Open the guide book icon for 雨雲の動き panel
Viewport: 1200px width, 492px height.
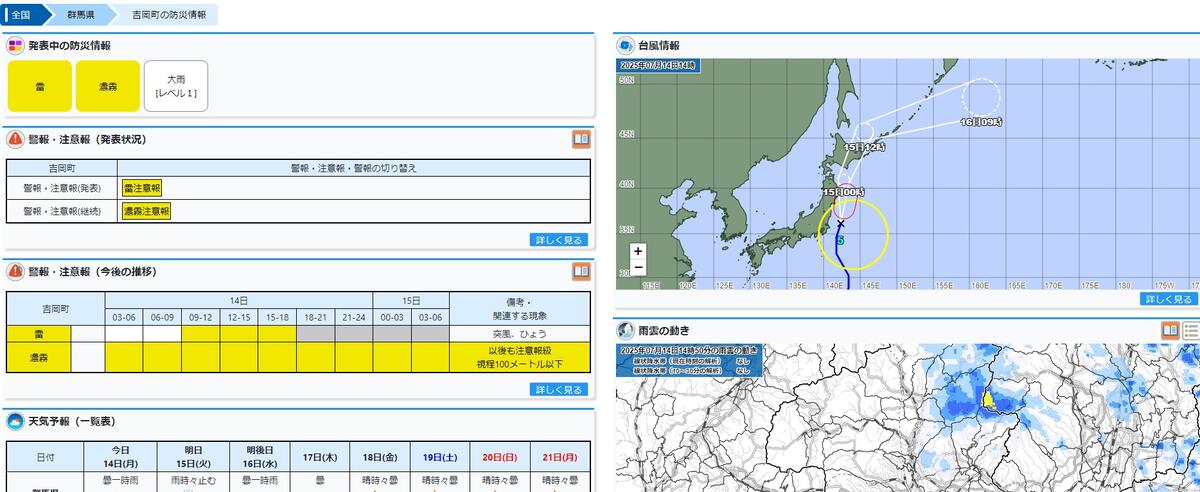pos(1170,330)
